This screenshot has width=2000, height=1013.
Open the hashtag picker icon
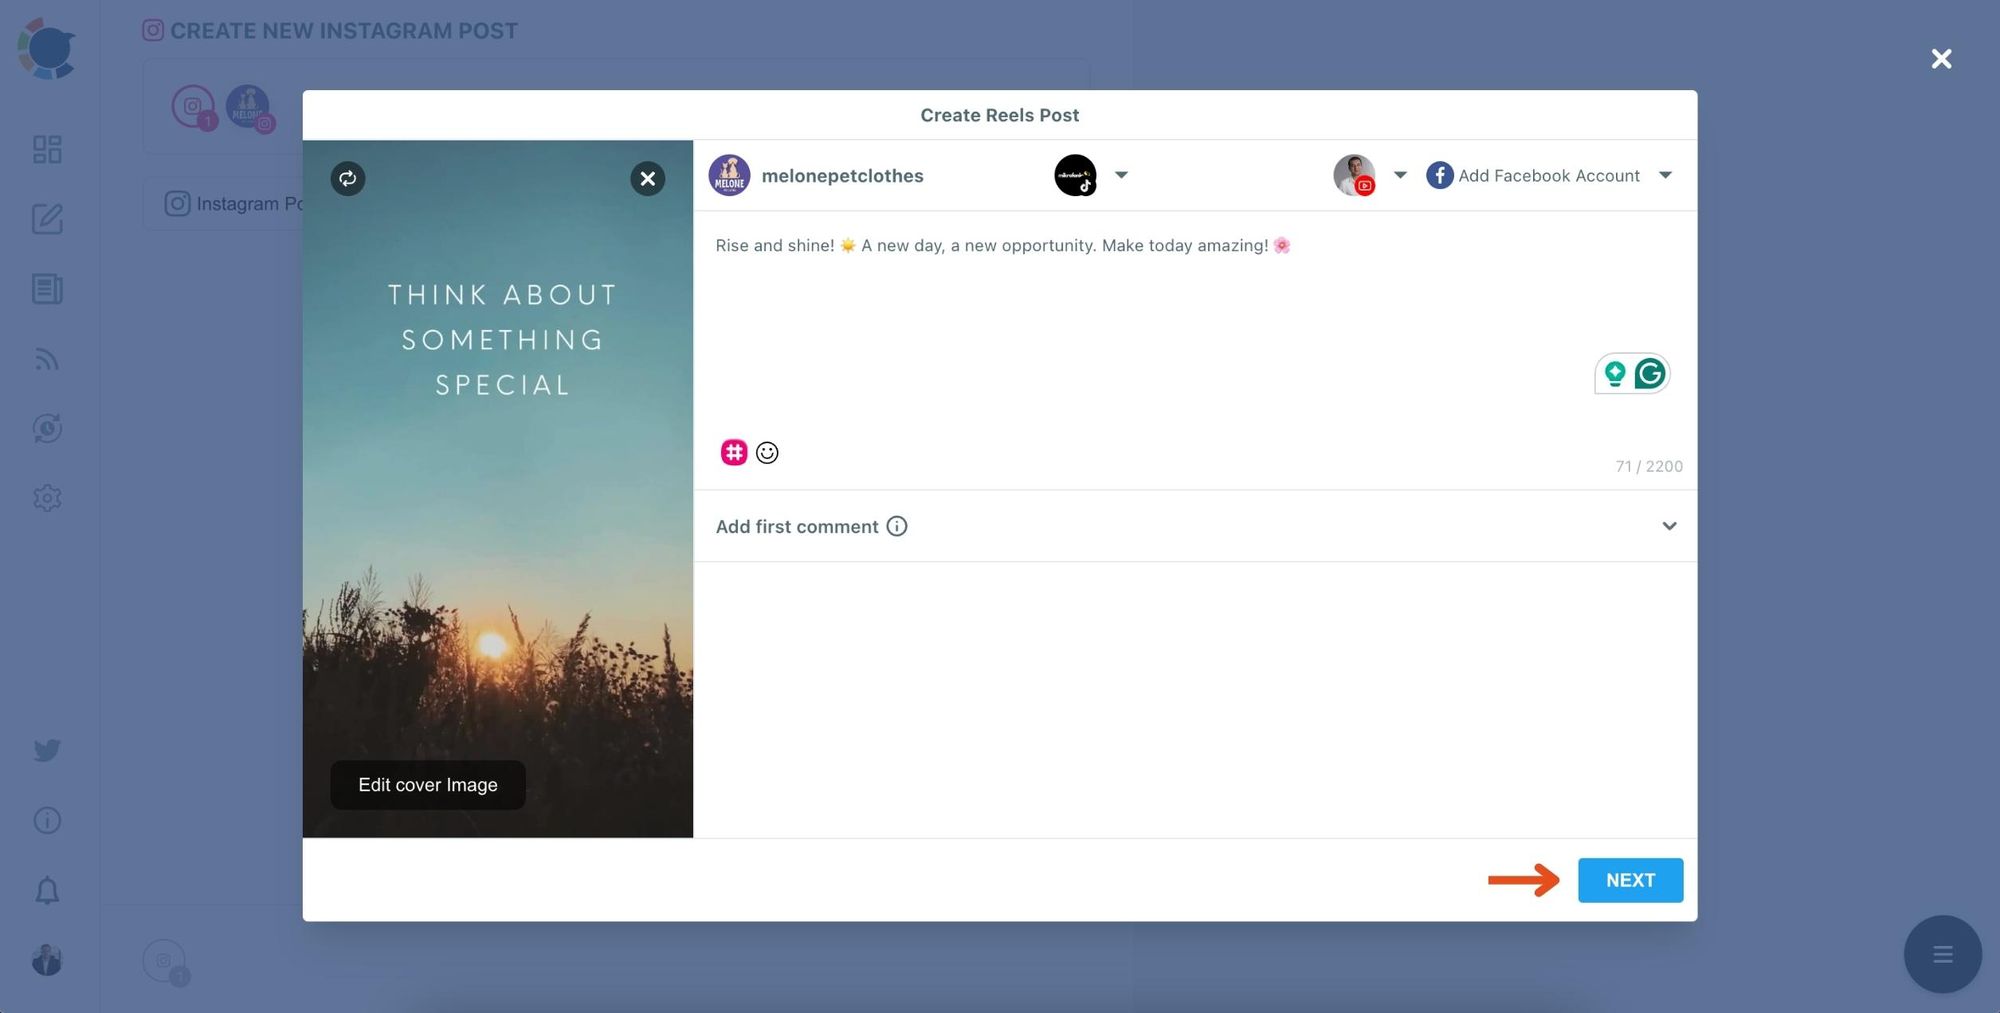(x=734, y=452)
